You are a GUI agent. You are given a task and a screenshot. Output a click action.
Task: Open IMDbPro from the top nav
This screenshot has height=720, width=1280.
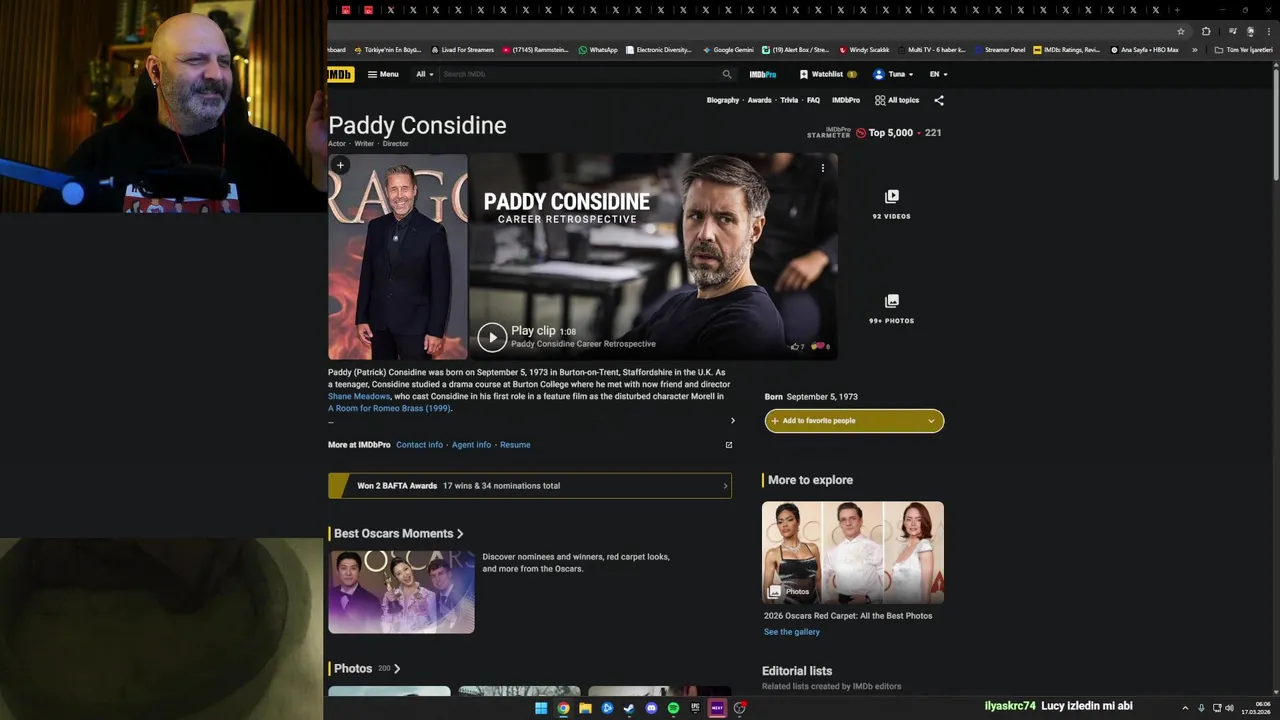763,74
